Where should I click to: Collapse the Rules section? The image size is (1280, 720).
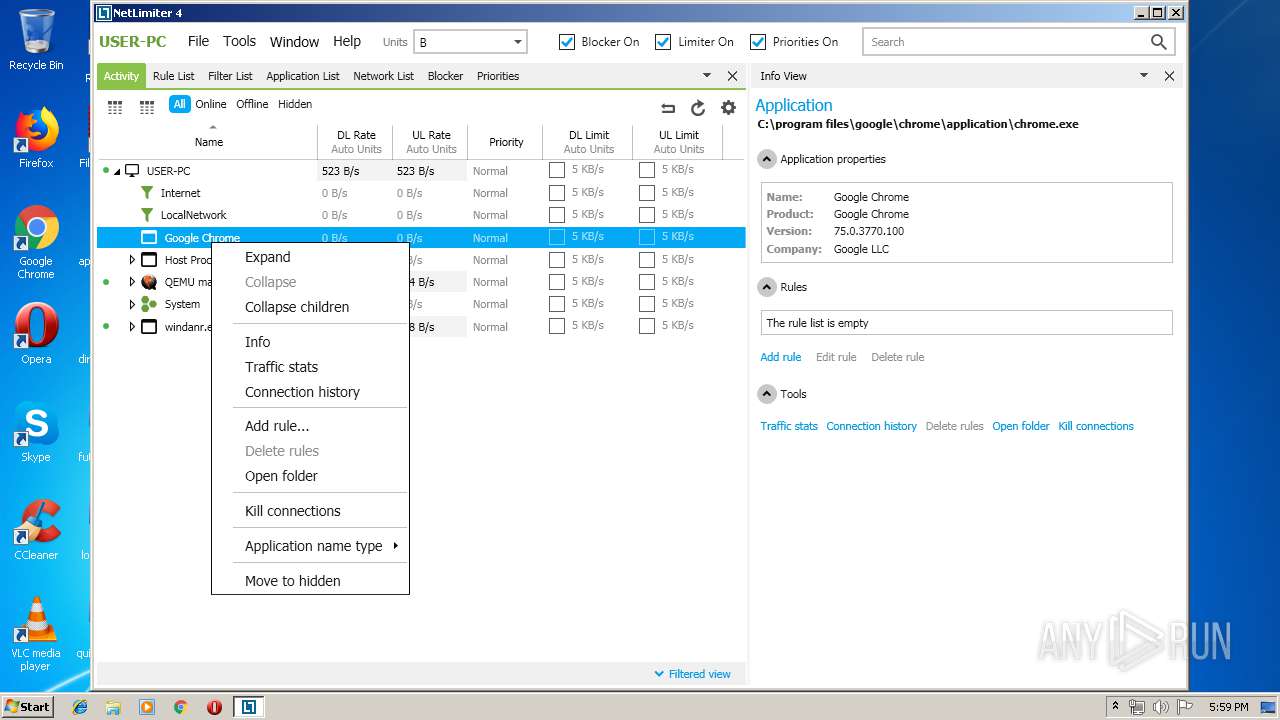(767, 287)
